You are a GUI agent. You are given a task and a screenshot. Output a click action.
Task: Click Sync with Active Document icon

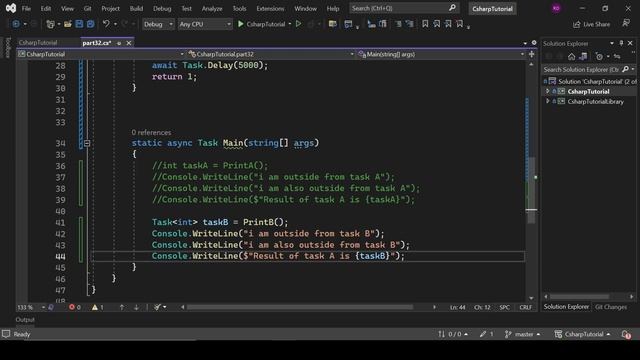(617, 56)
